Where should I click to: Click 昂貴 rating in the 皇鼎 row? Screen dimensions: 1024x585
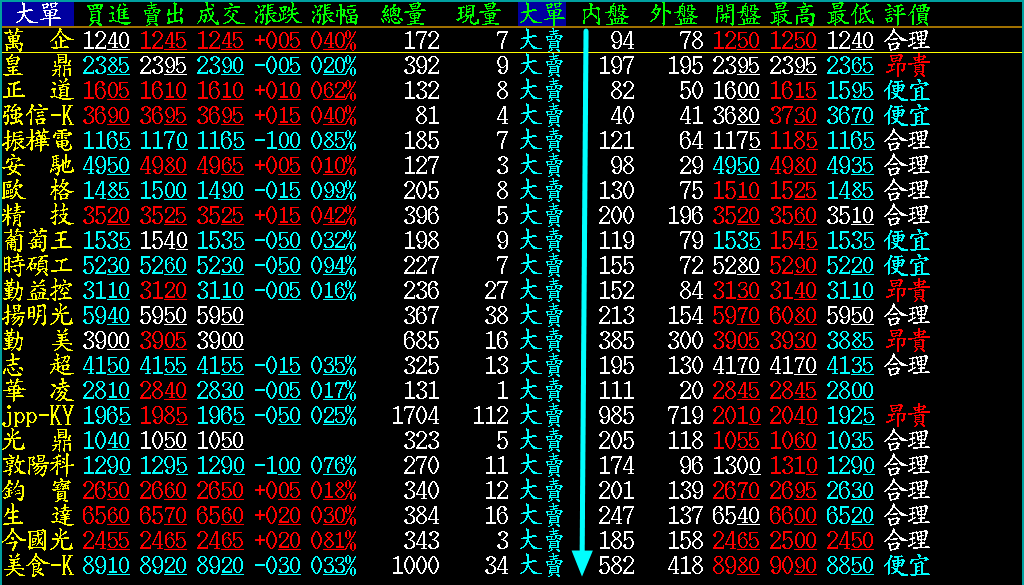click(907, 65)
